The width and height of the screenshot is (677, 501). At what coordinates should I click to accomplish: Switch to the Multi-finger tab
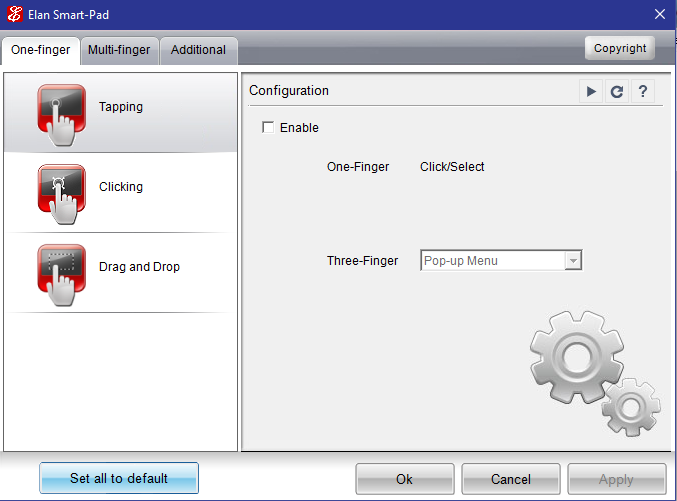tap(119, 50)
